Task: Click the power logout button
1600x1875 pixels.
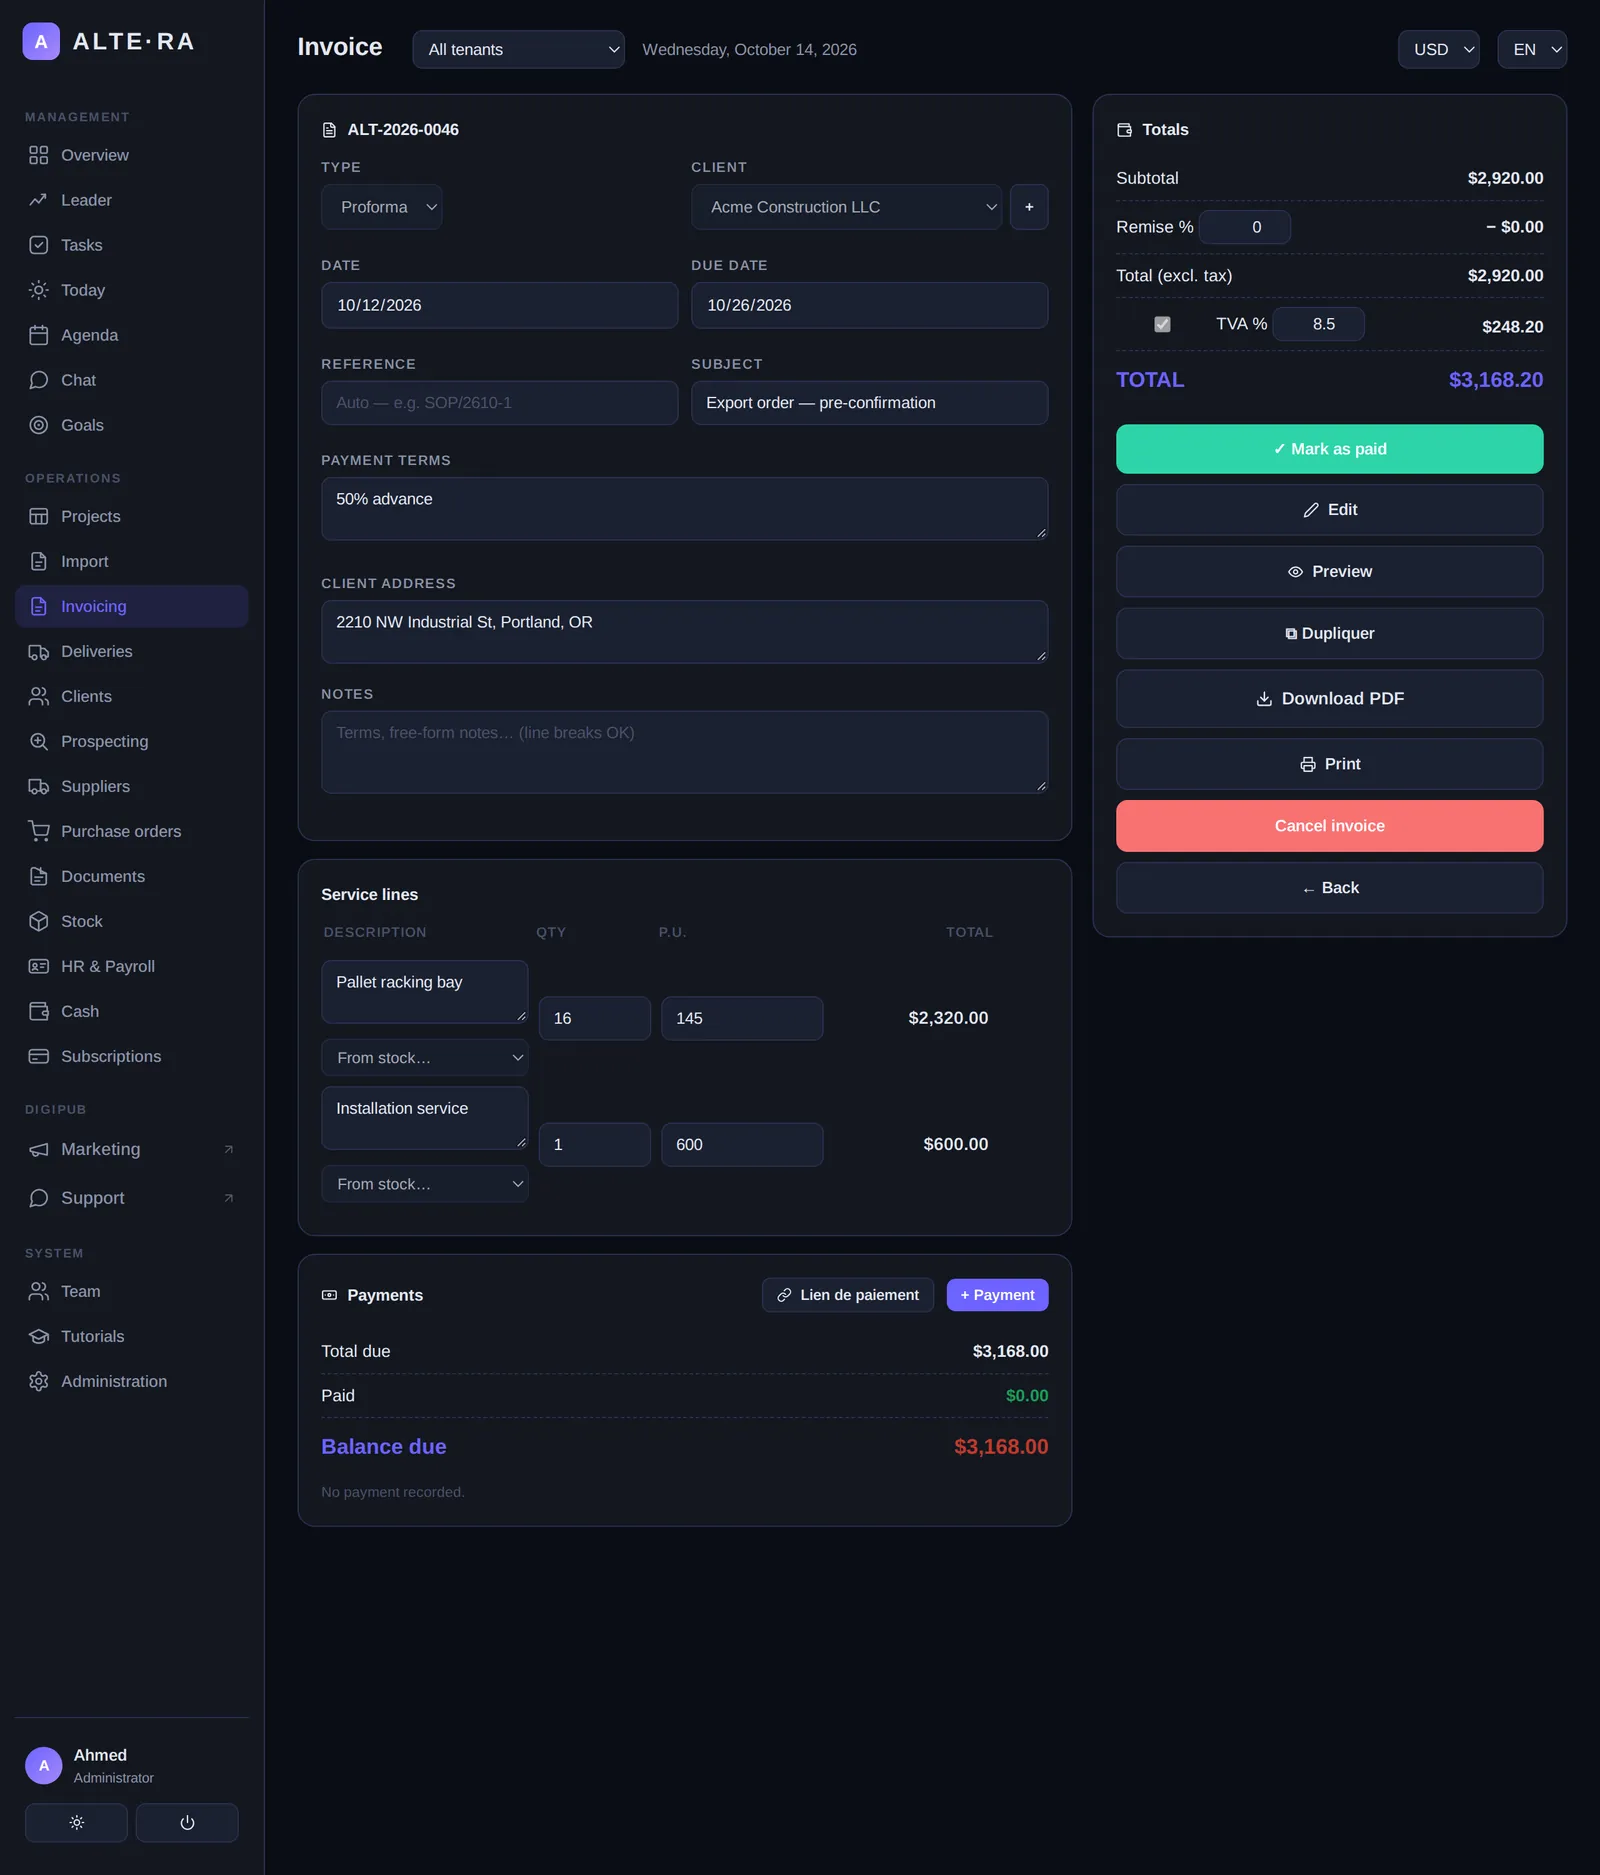Action: (x=187, y=1822)
